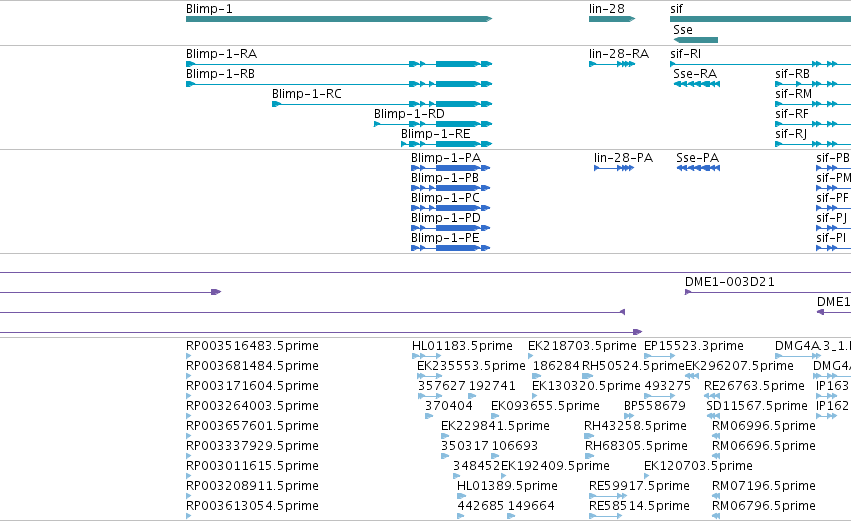Select the RM07196.5prime EST label
This screenshot has width=851, height=521.
tap(764, 487)
